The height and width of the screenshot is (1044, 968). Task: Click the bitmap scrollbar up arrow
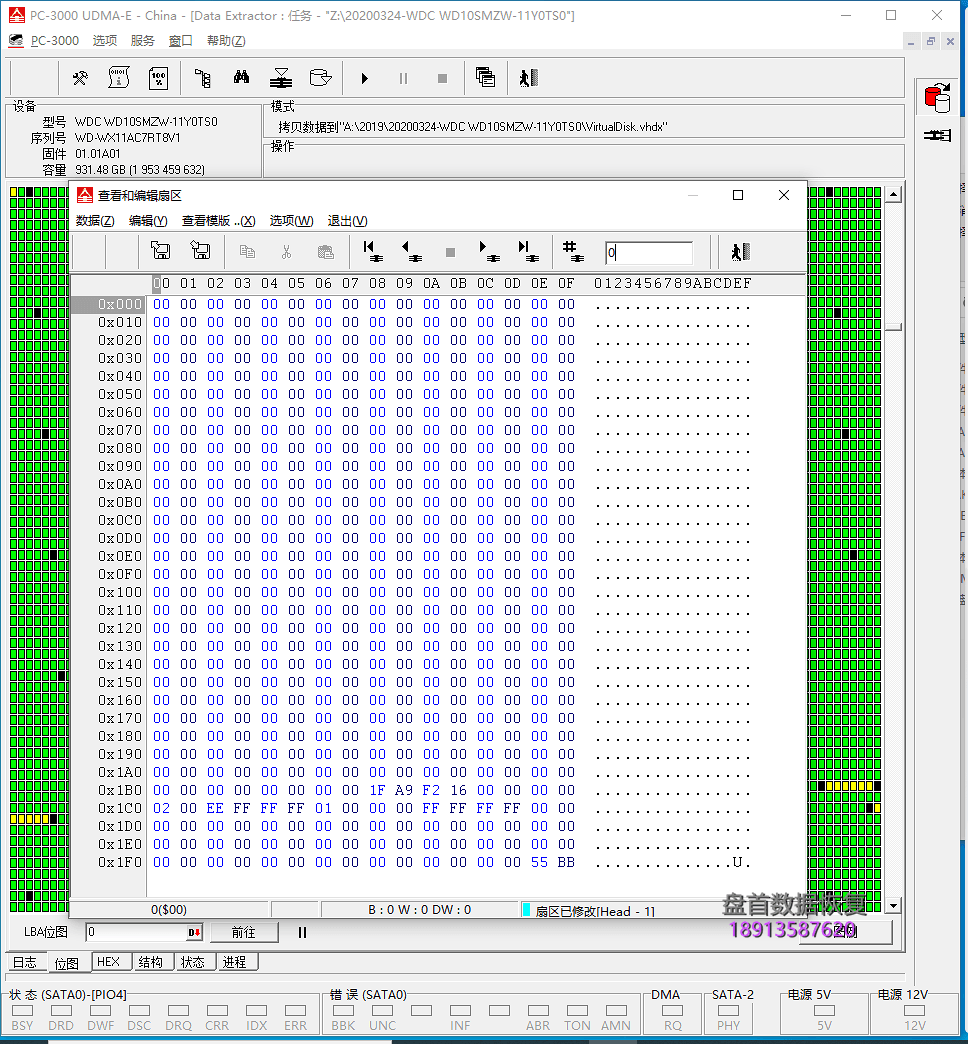tap(893, 194)
